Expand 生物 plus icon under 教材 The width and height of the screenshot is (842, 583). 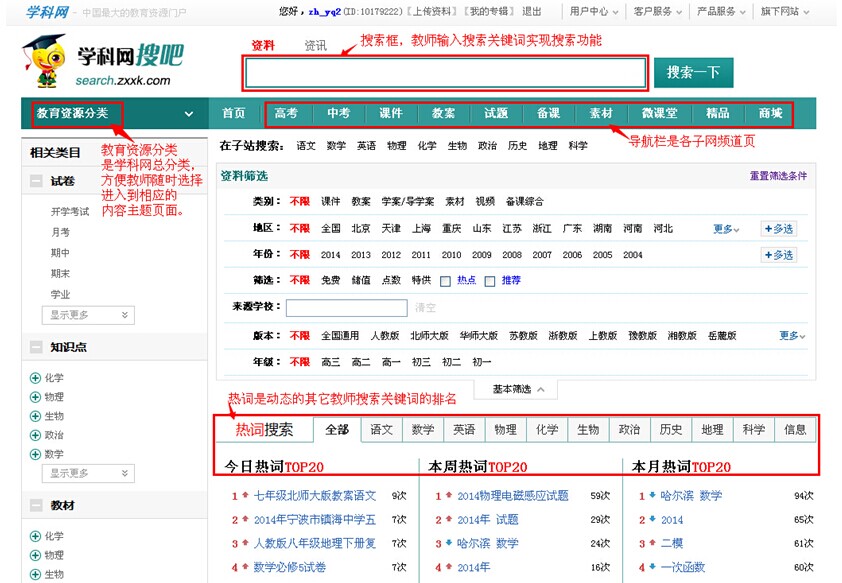tap(35, 574)
